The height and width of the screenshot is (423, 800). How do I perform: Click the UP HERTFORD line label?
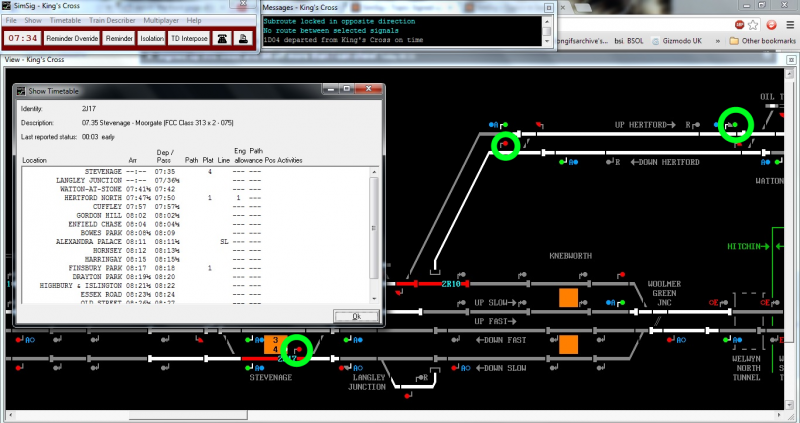click(645, 125)
